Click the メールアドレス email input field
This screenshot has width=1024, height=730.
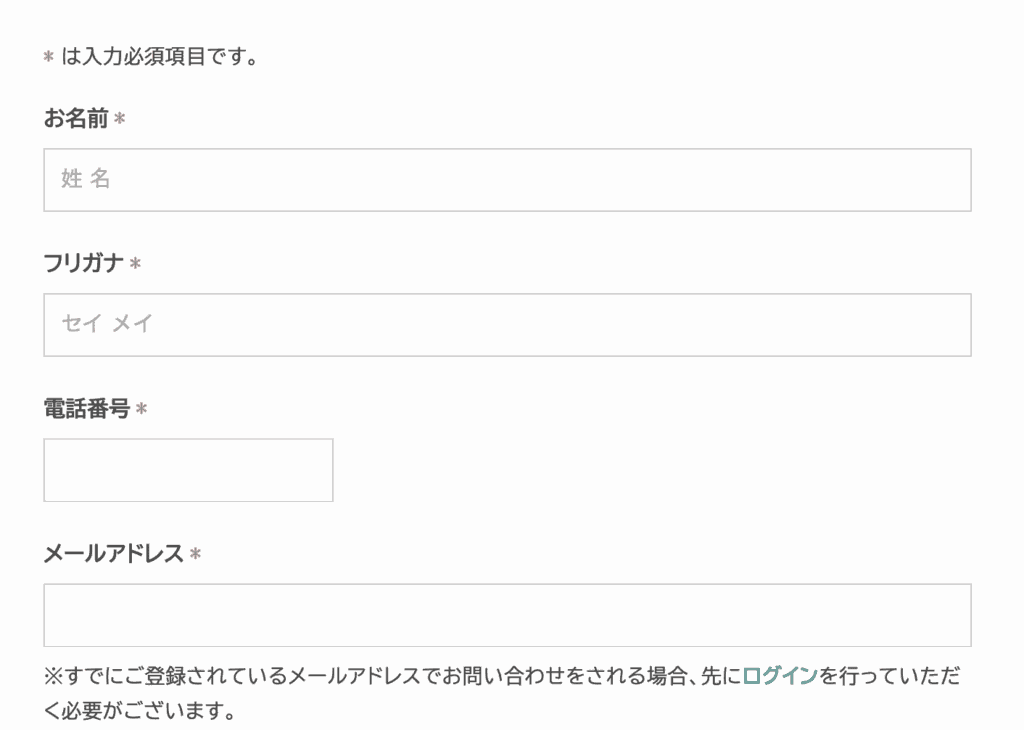click(x=507, y=615)
